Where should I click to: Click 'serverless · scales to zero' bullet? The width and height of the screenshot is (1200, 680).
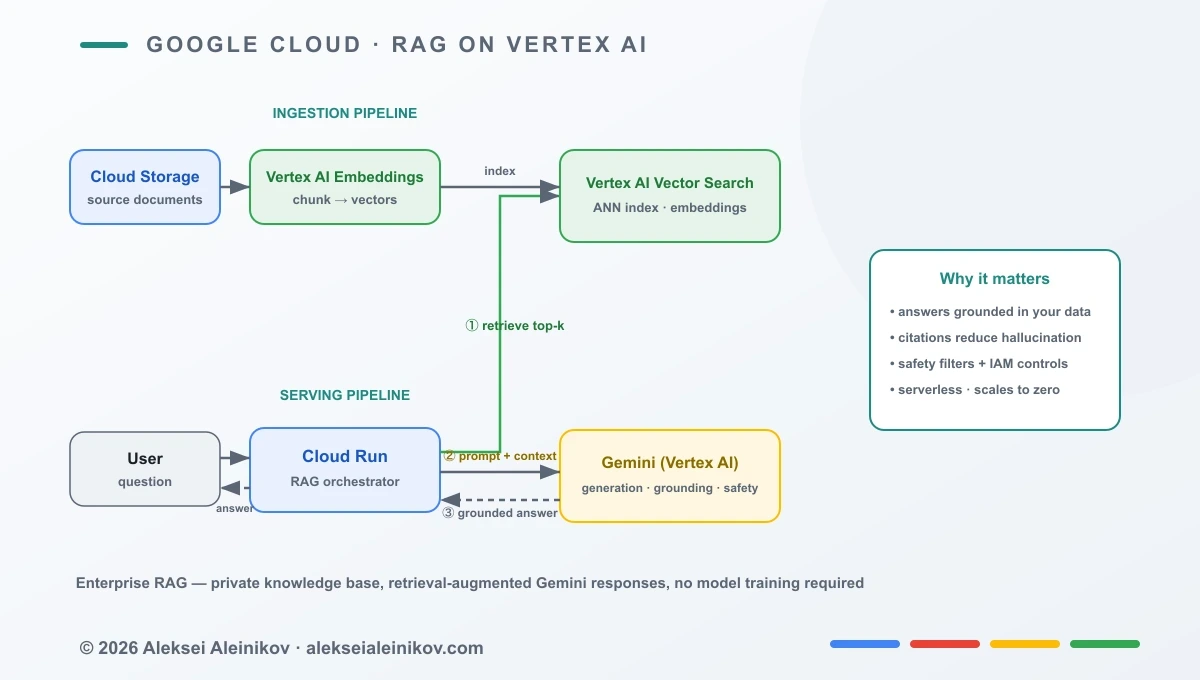tap(974, 389)
